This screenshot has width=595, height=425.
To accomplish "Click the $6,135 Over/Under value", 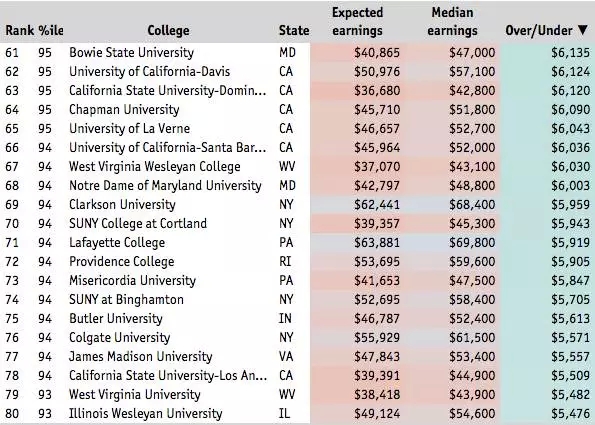I will pos(570,53).
